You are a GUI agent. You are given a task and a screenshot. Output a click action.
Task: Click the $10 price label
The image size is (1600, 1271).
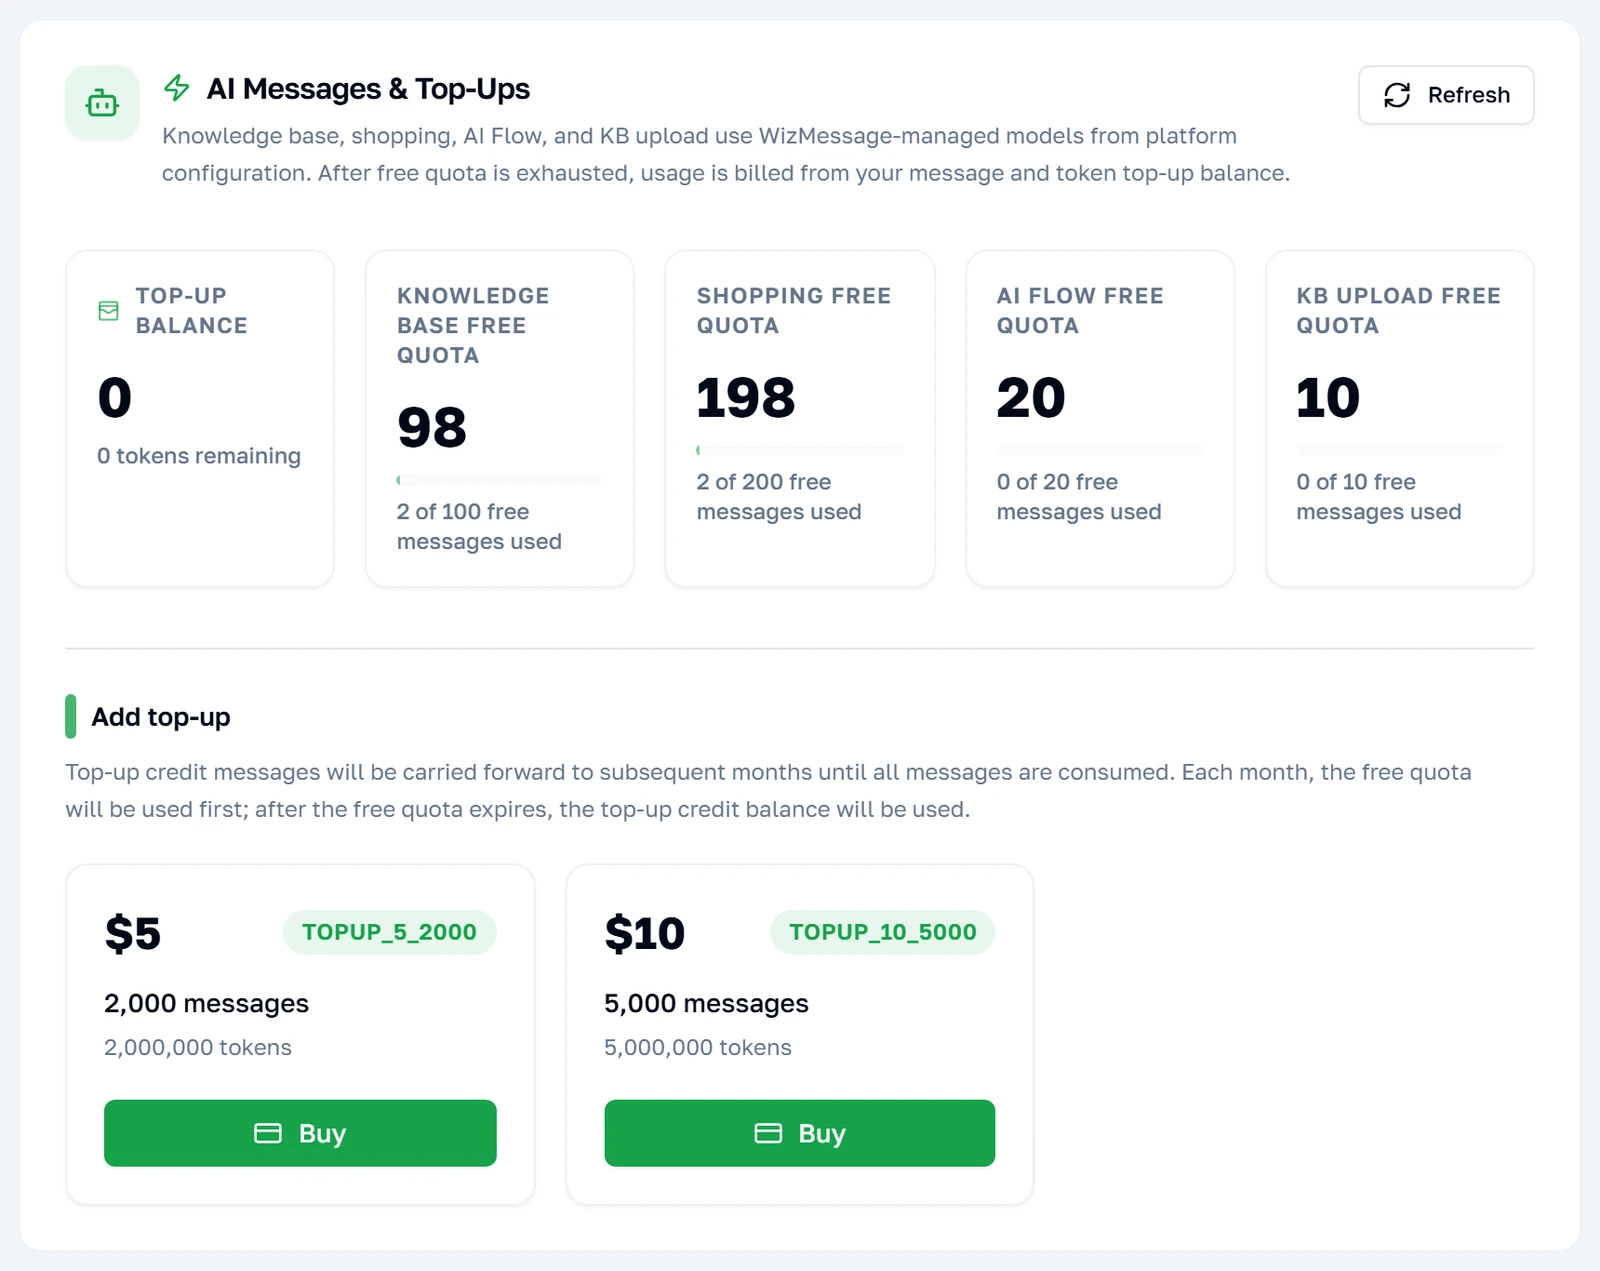pyautogui.click(x=645, y=934)
